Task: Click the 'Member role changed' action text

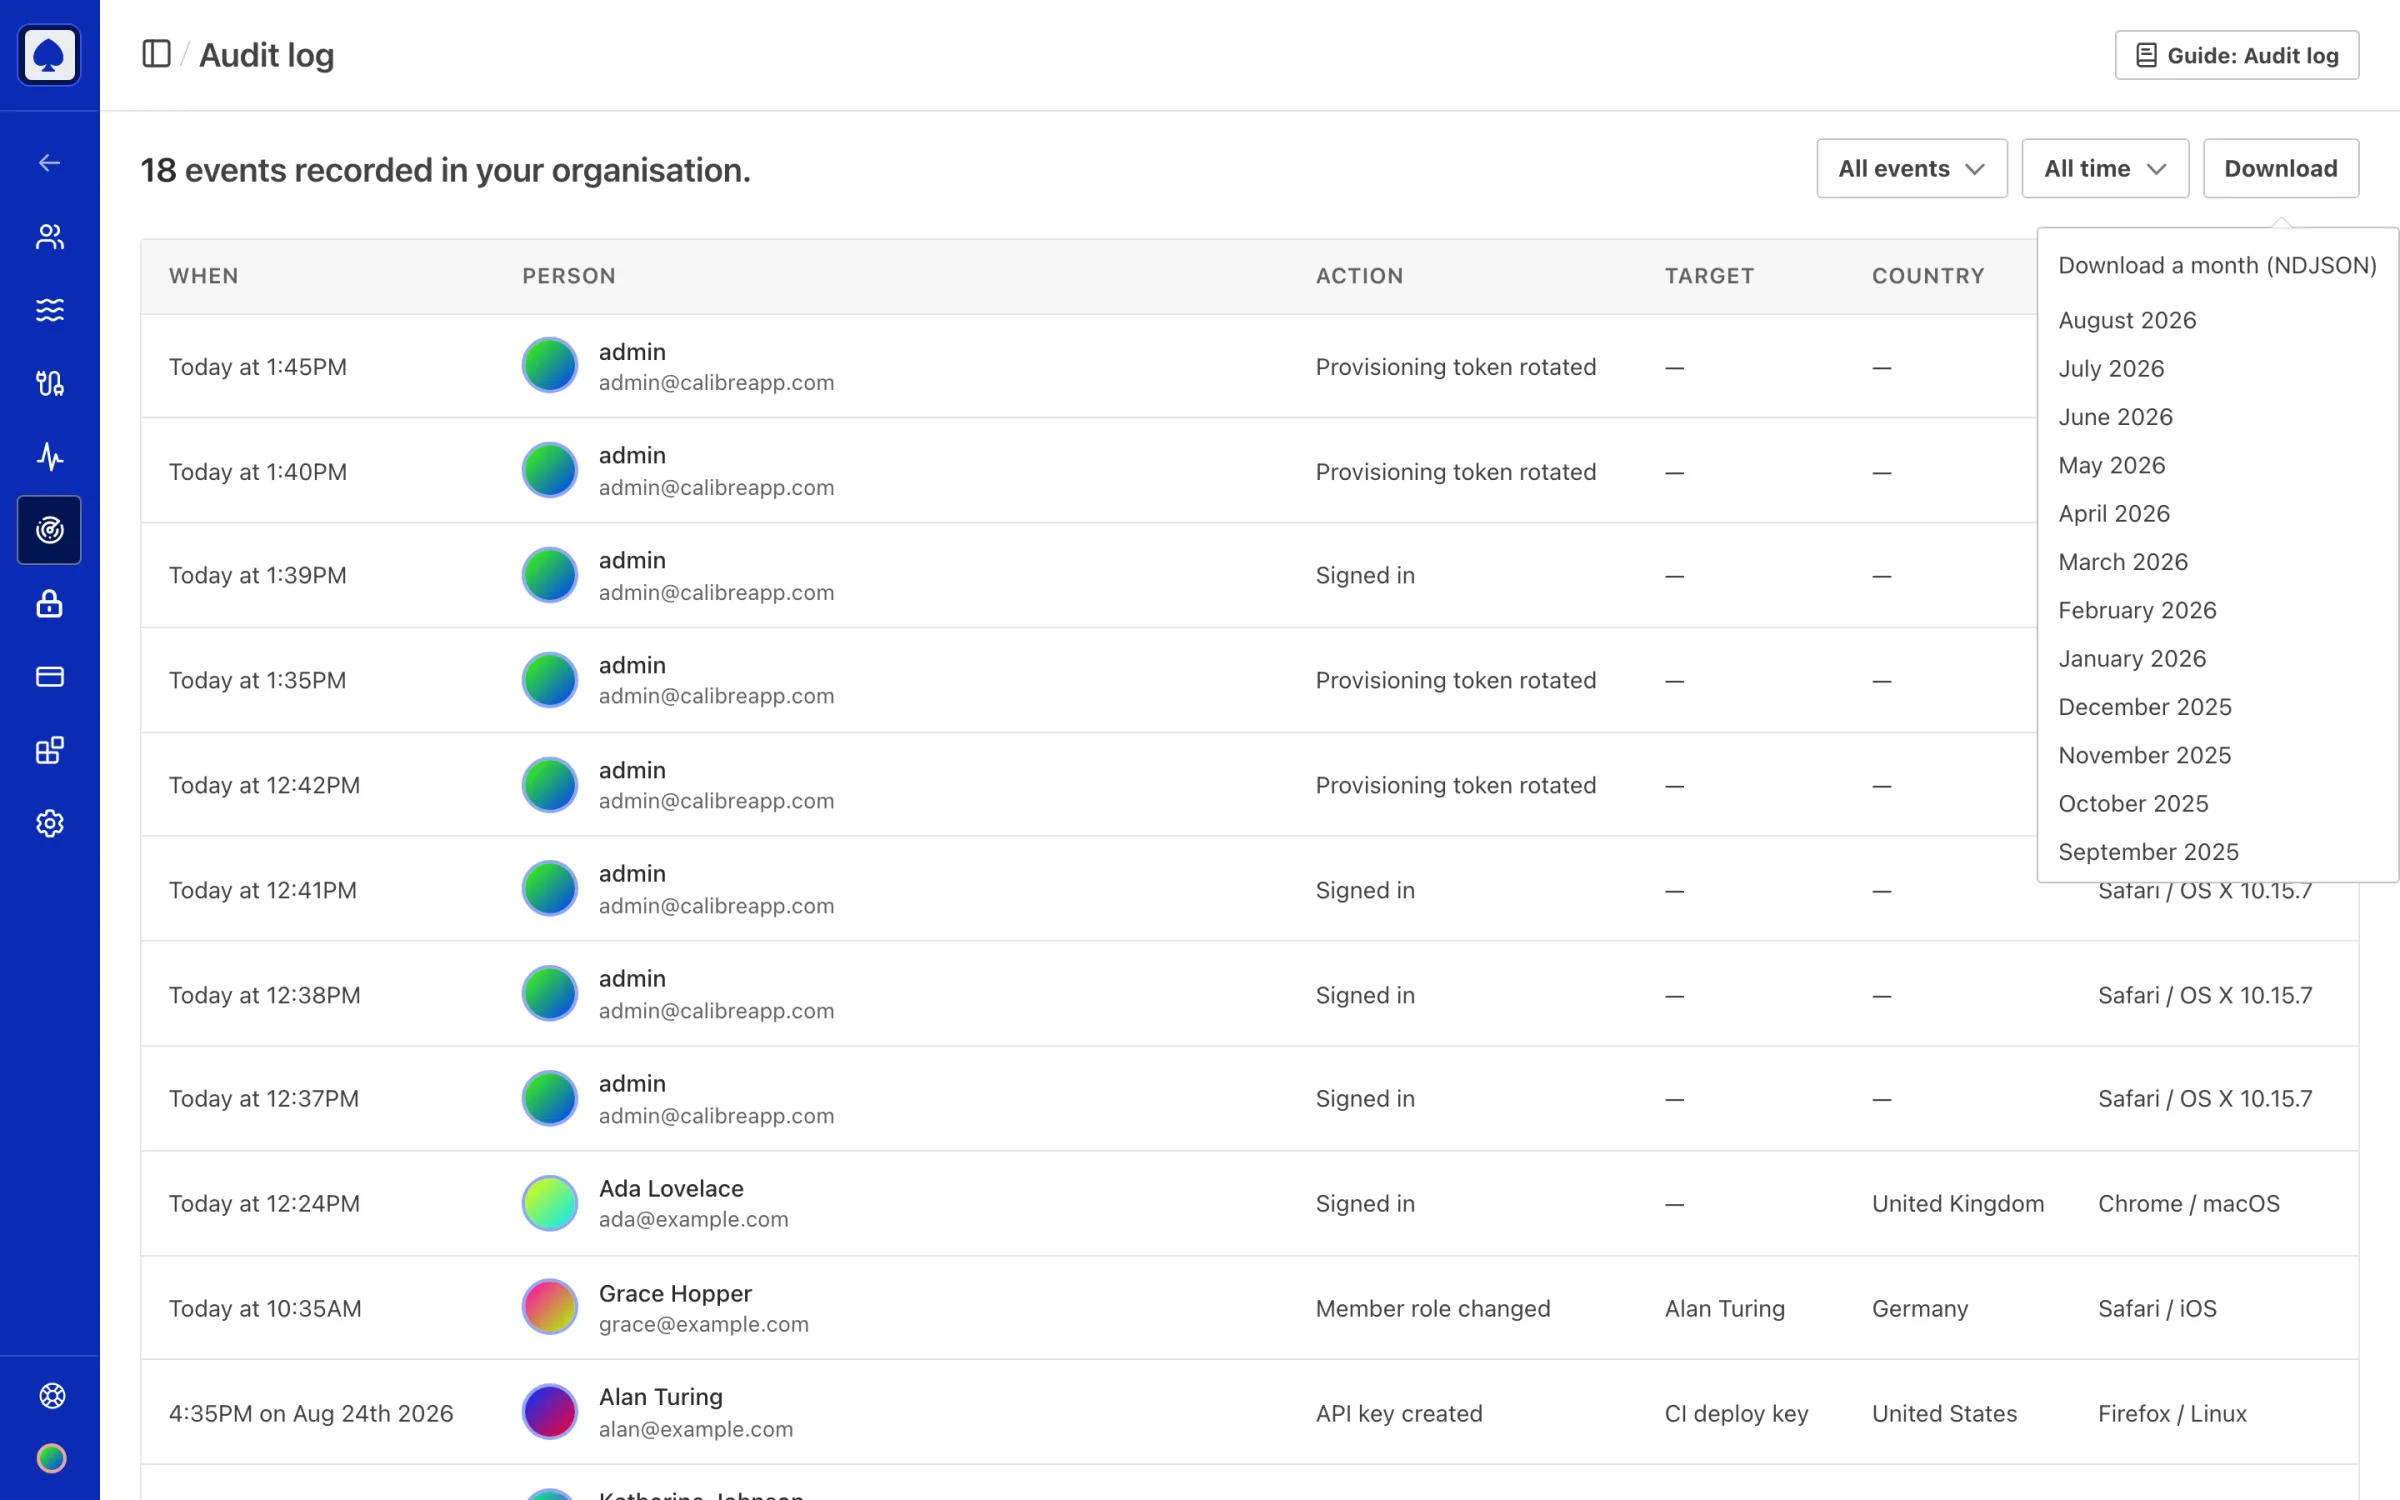Action: (1432, 1308)
